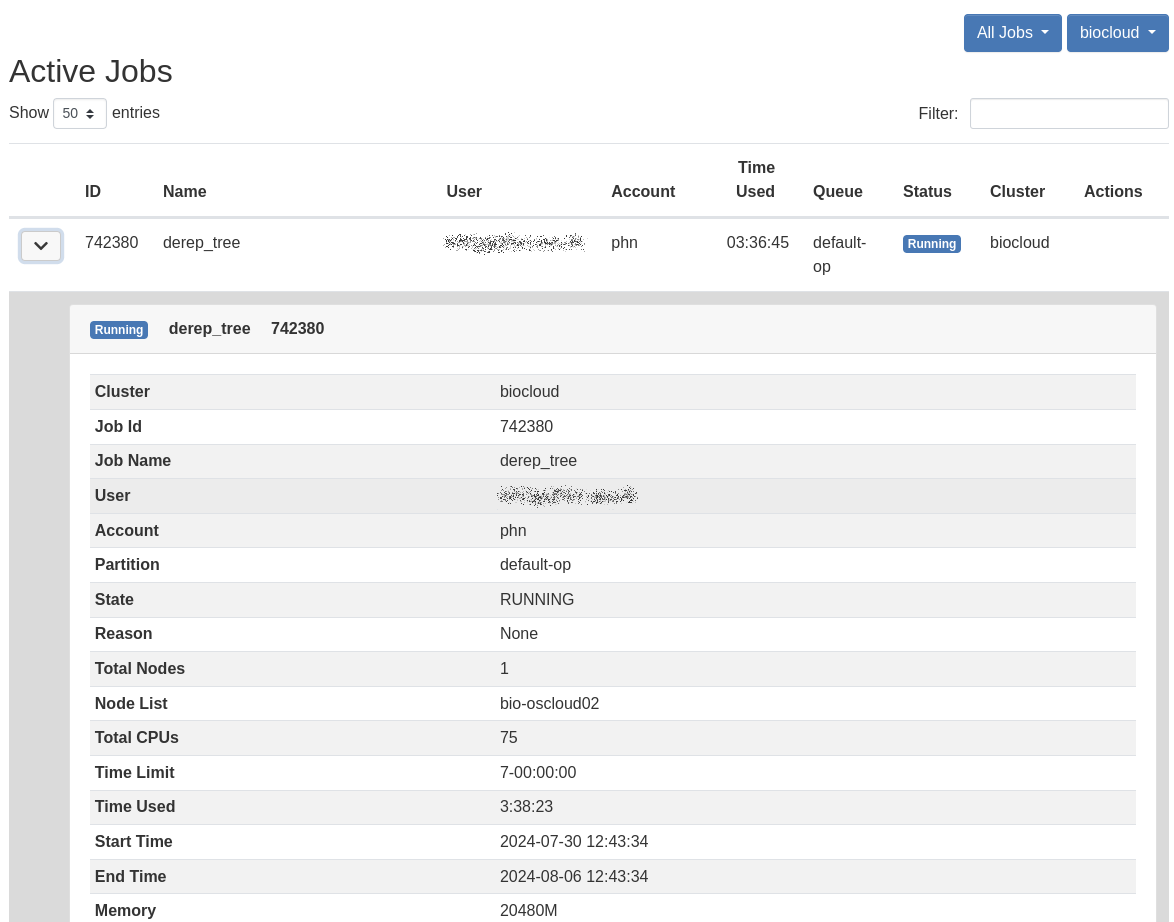Click the Running badge in the details header

[119, 330]
